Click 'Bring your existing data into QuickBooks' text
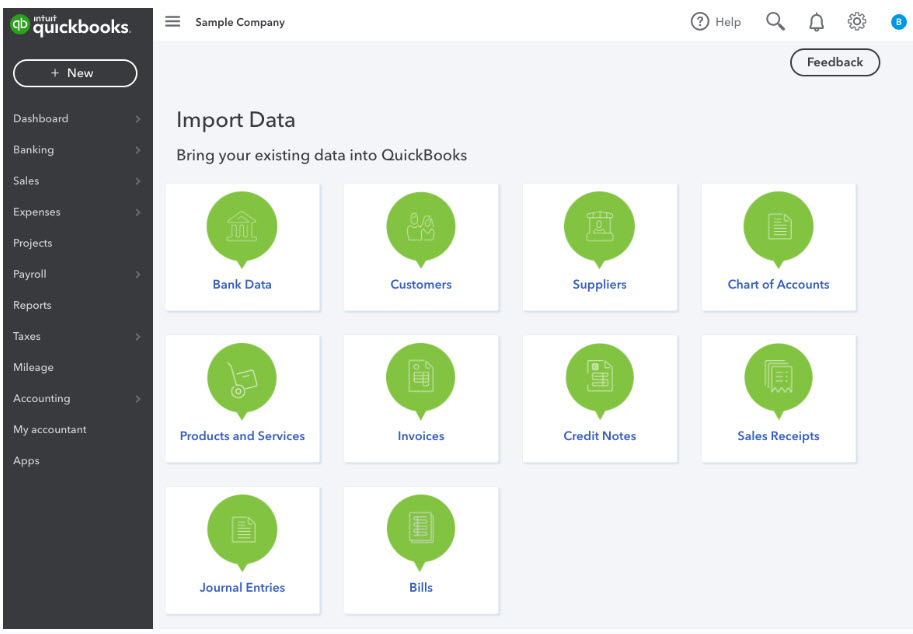The width and height of the screenshot is (913, 634). (x=321, y=155)
